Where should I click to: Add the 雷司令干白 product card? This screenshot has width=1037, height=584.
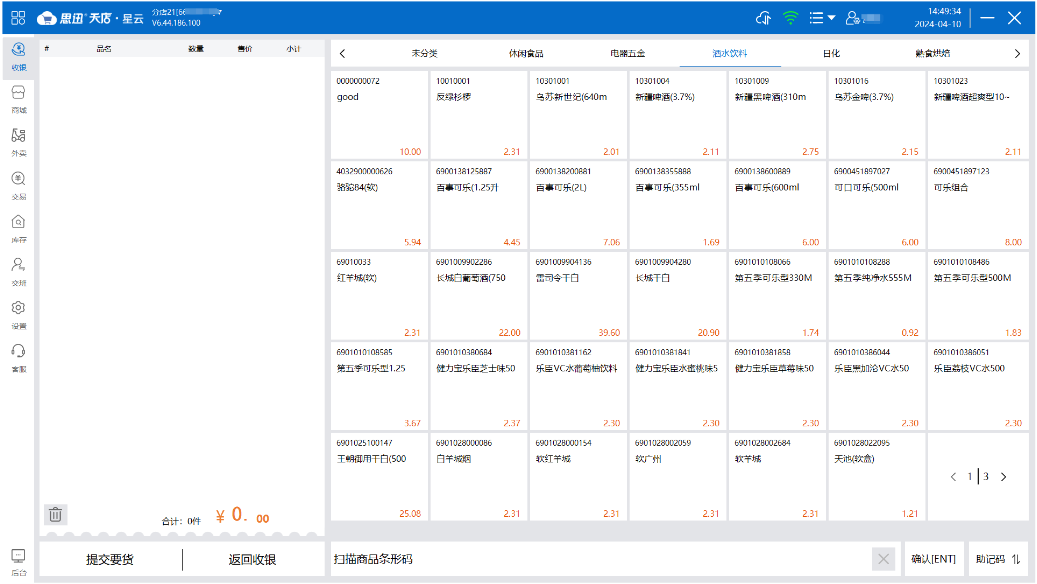click(578, 296)
